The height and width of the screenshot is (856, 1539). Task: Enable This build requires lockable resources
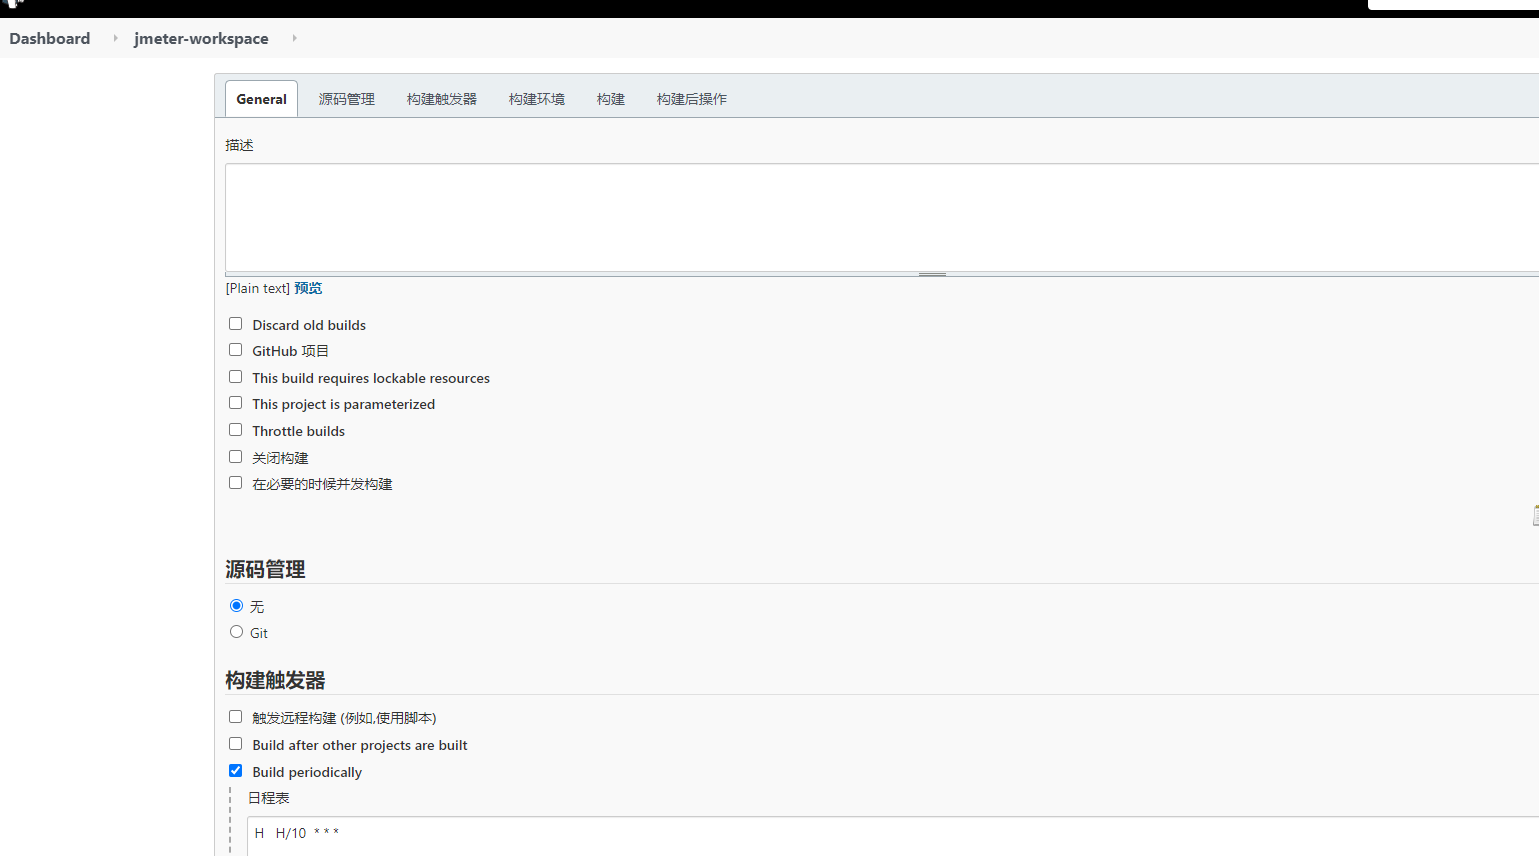[x=235, y=377]
